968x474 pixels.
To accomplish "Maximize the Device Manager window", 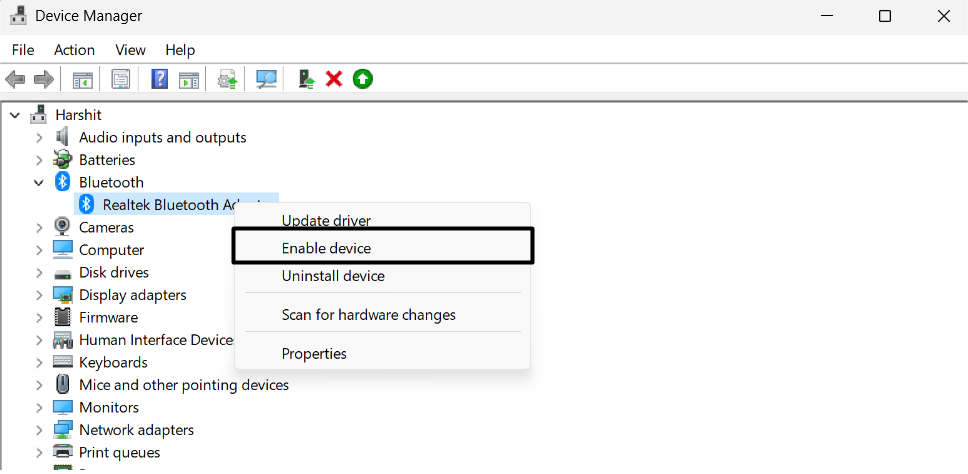I will point(885,16).
